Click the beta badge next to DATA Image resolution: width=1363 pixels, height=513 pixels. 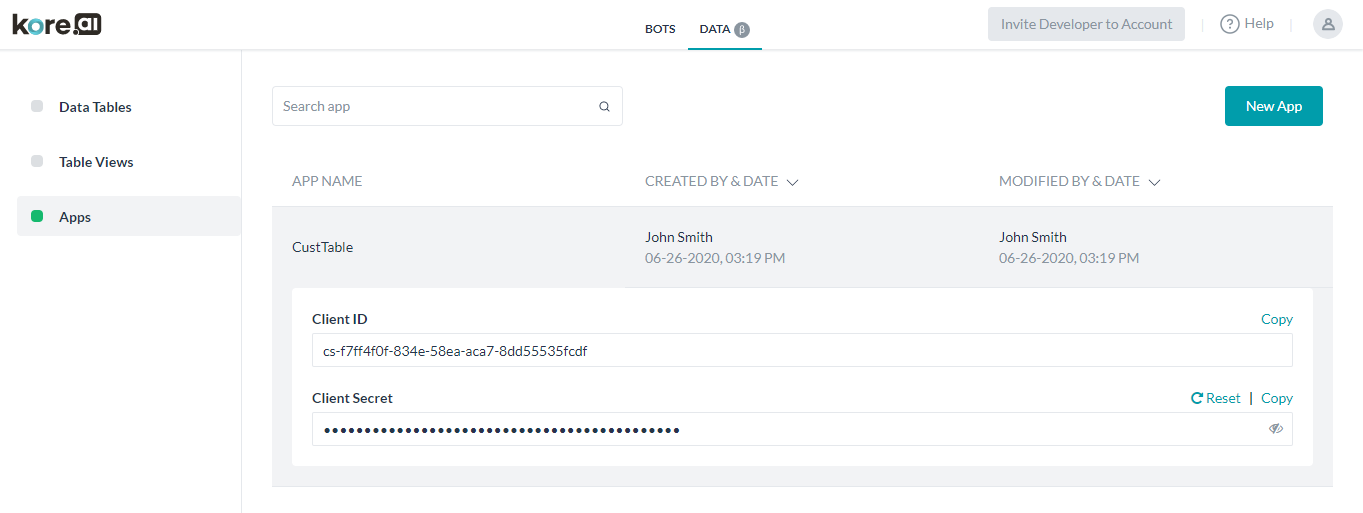tap(742, 30)
